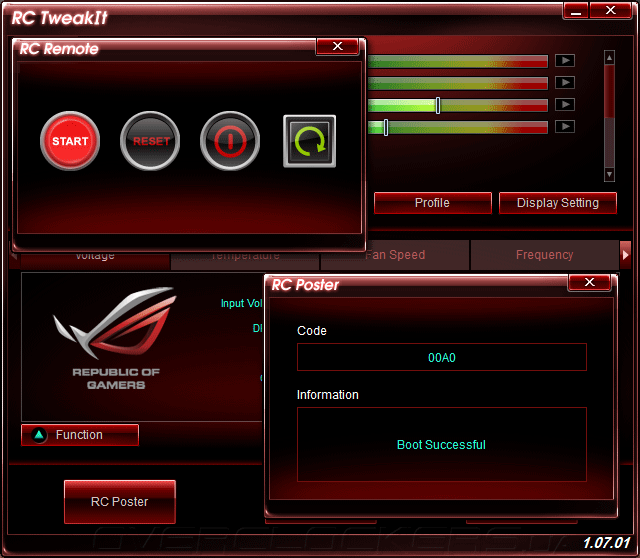Click the fourth slider's handle
Image resolution: width=640 pixels, height=558 pixels.
[386, 128]
